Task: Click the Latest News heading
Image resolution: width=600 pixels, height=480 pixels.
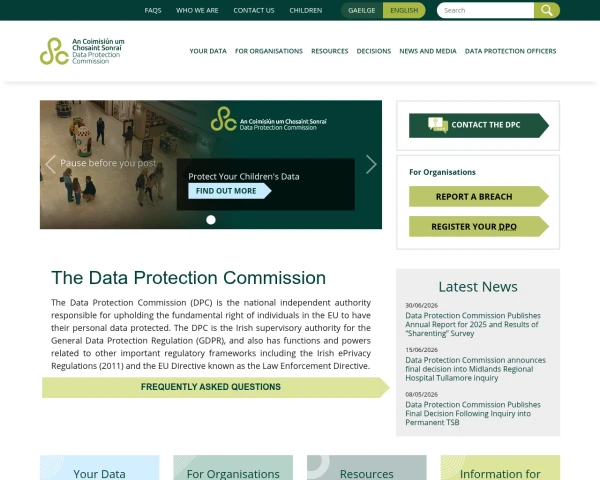Action: click(478, 287)
